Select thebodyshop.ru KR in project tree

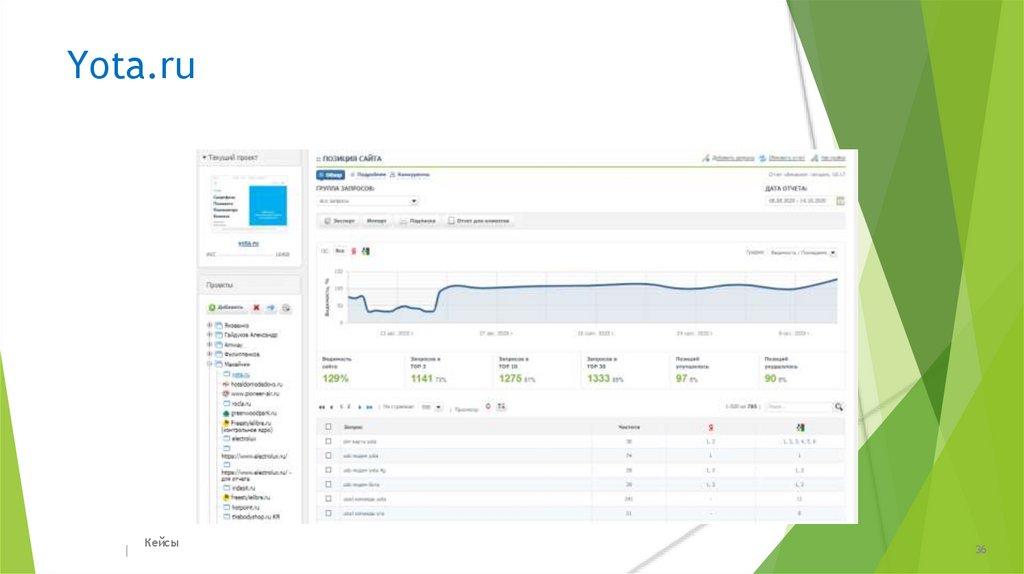(x=256, y=517)
